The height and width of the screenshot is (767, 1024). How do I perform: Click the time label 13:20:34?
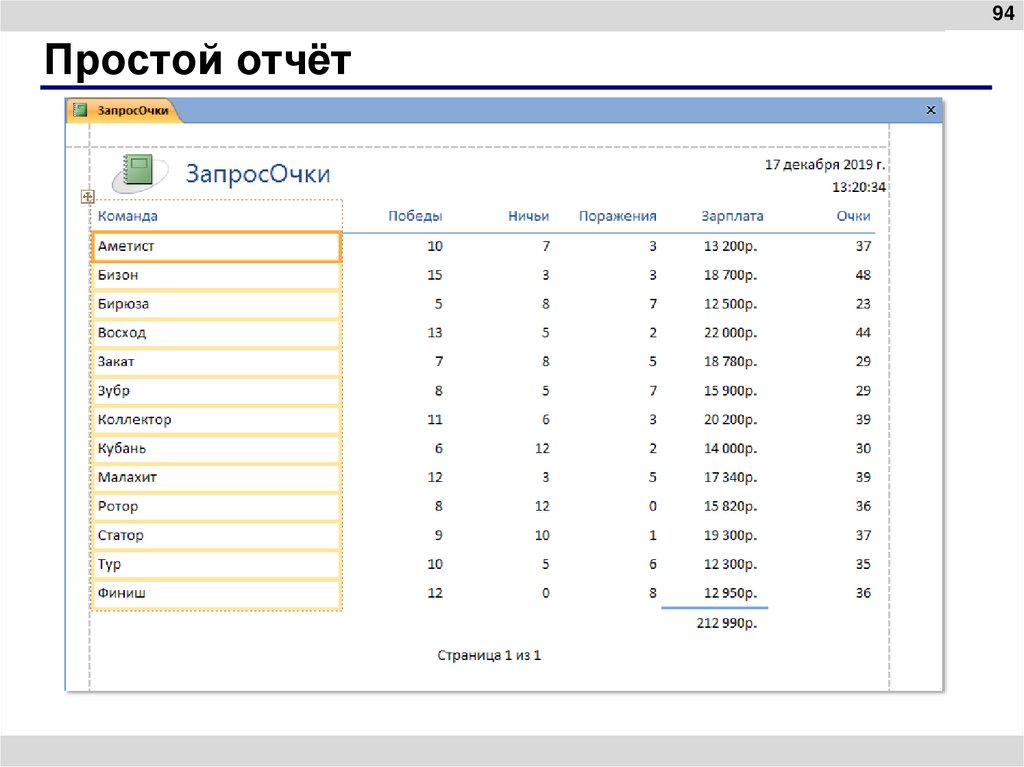pyautogui.click(x=858, y=186)
